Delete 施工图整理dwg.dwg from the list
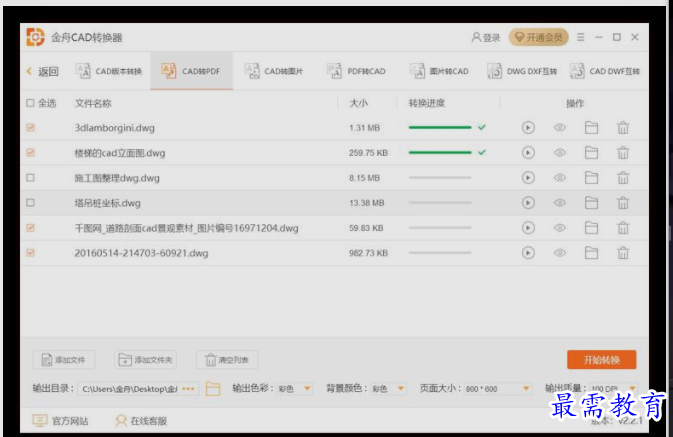Screen dimensions: 673x437 [623, 177]
